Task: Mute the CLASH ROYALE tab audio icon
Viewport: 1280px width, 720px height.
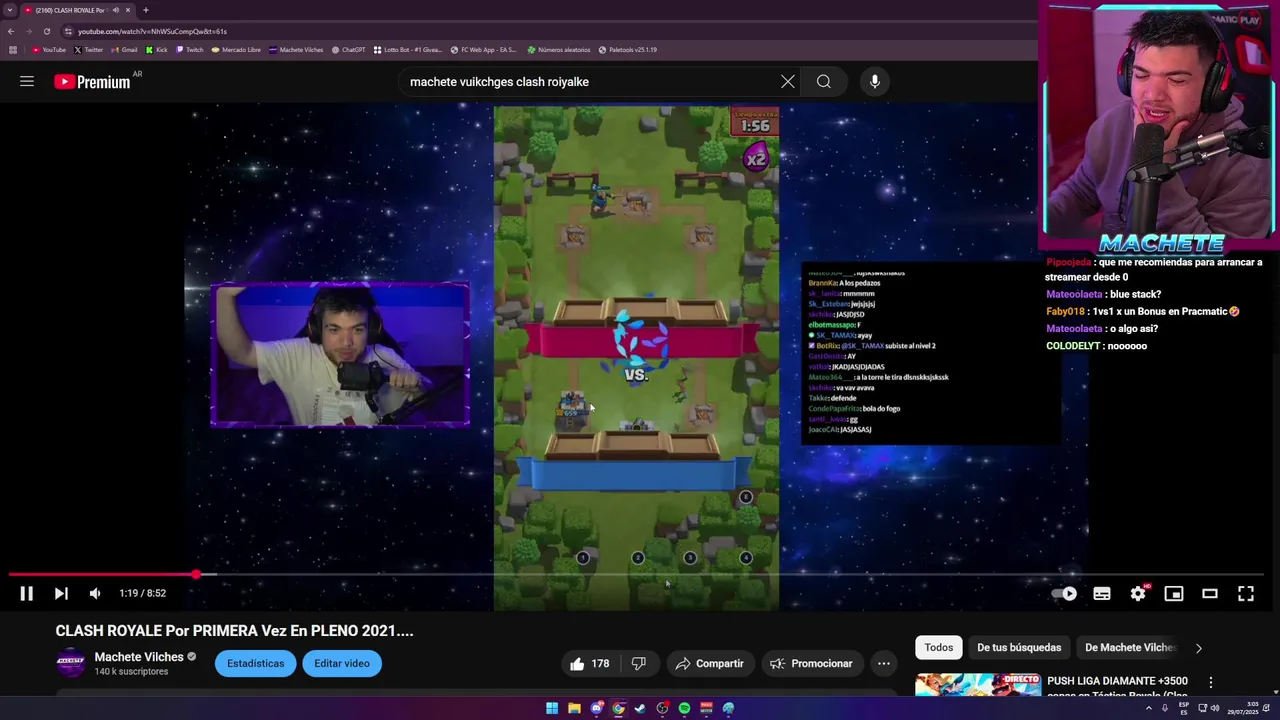Action: click(x=115, y=10)
